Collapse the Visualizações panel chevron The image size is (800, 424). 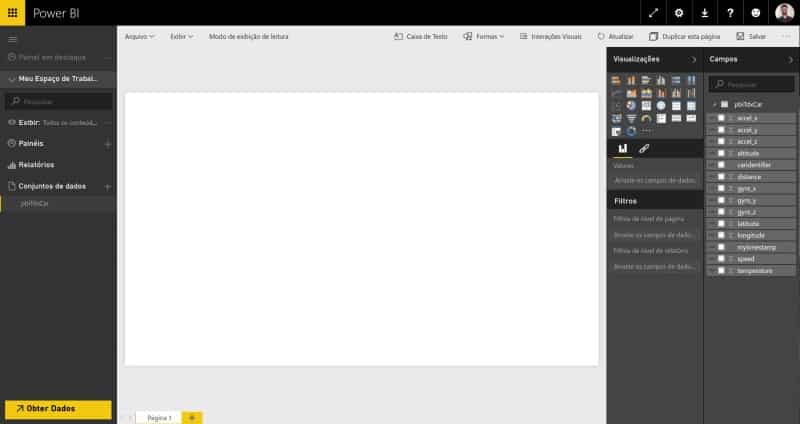pyautogui.click(x=693, y=60)
